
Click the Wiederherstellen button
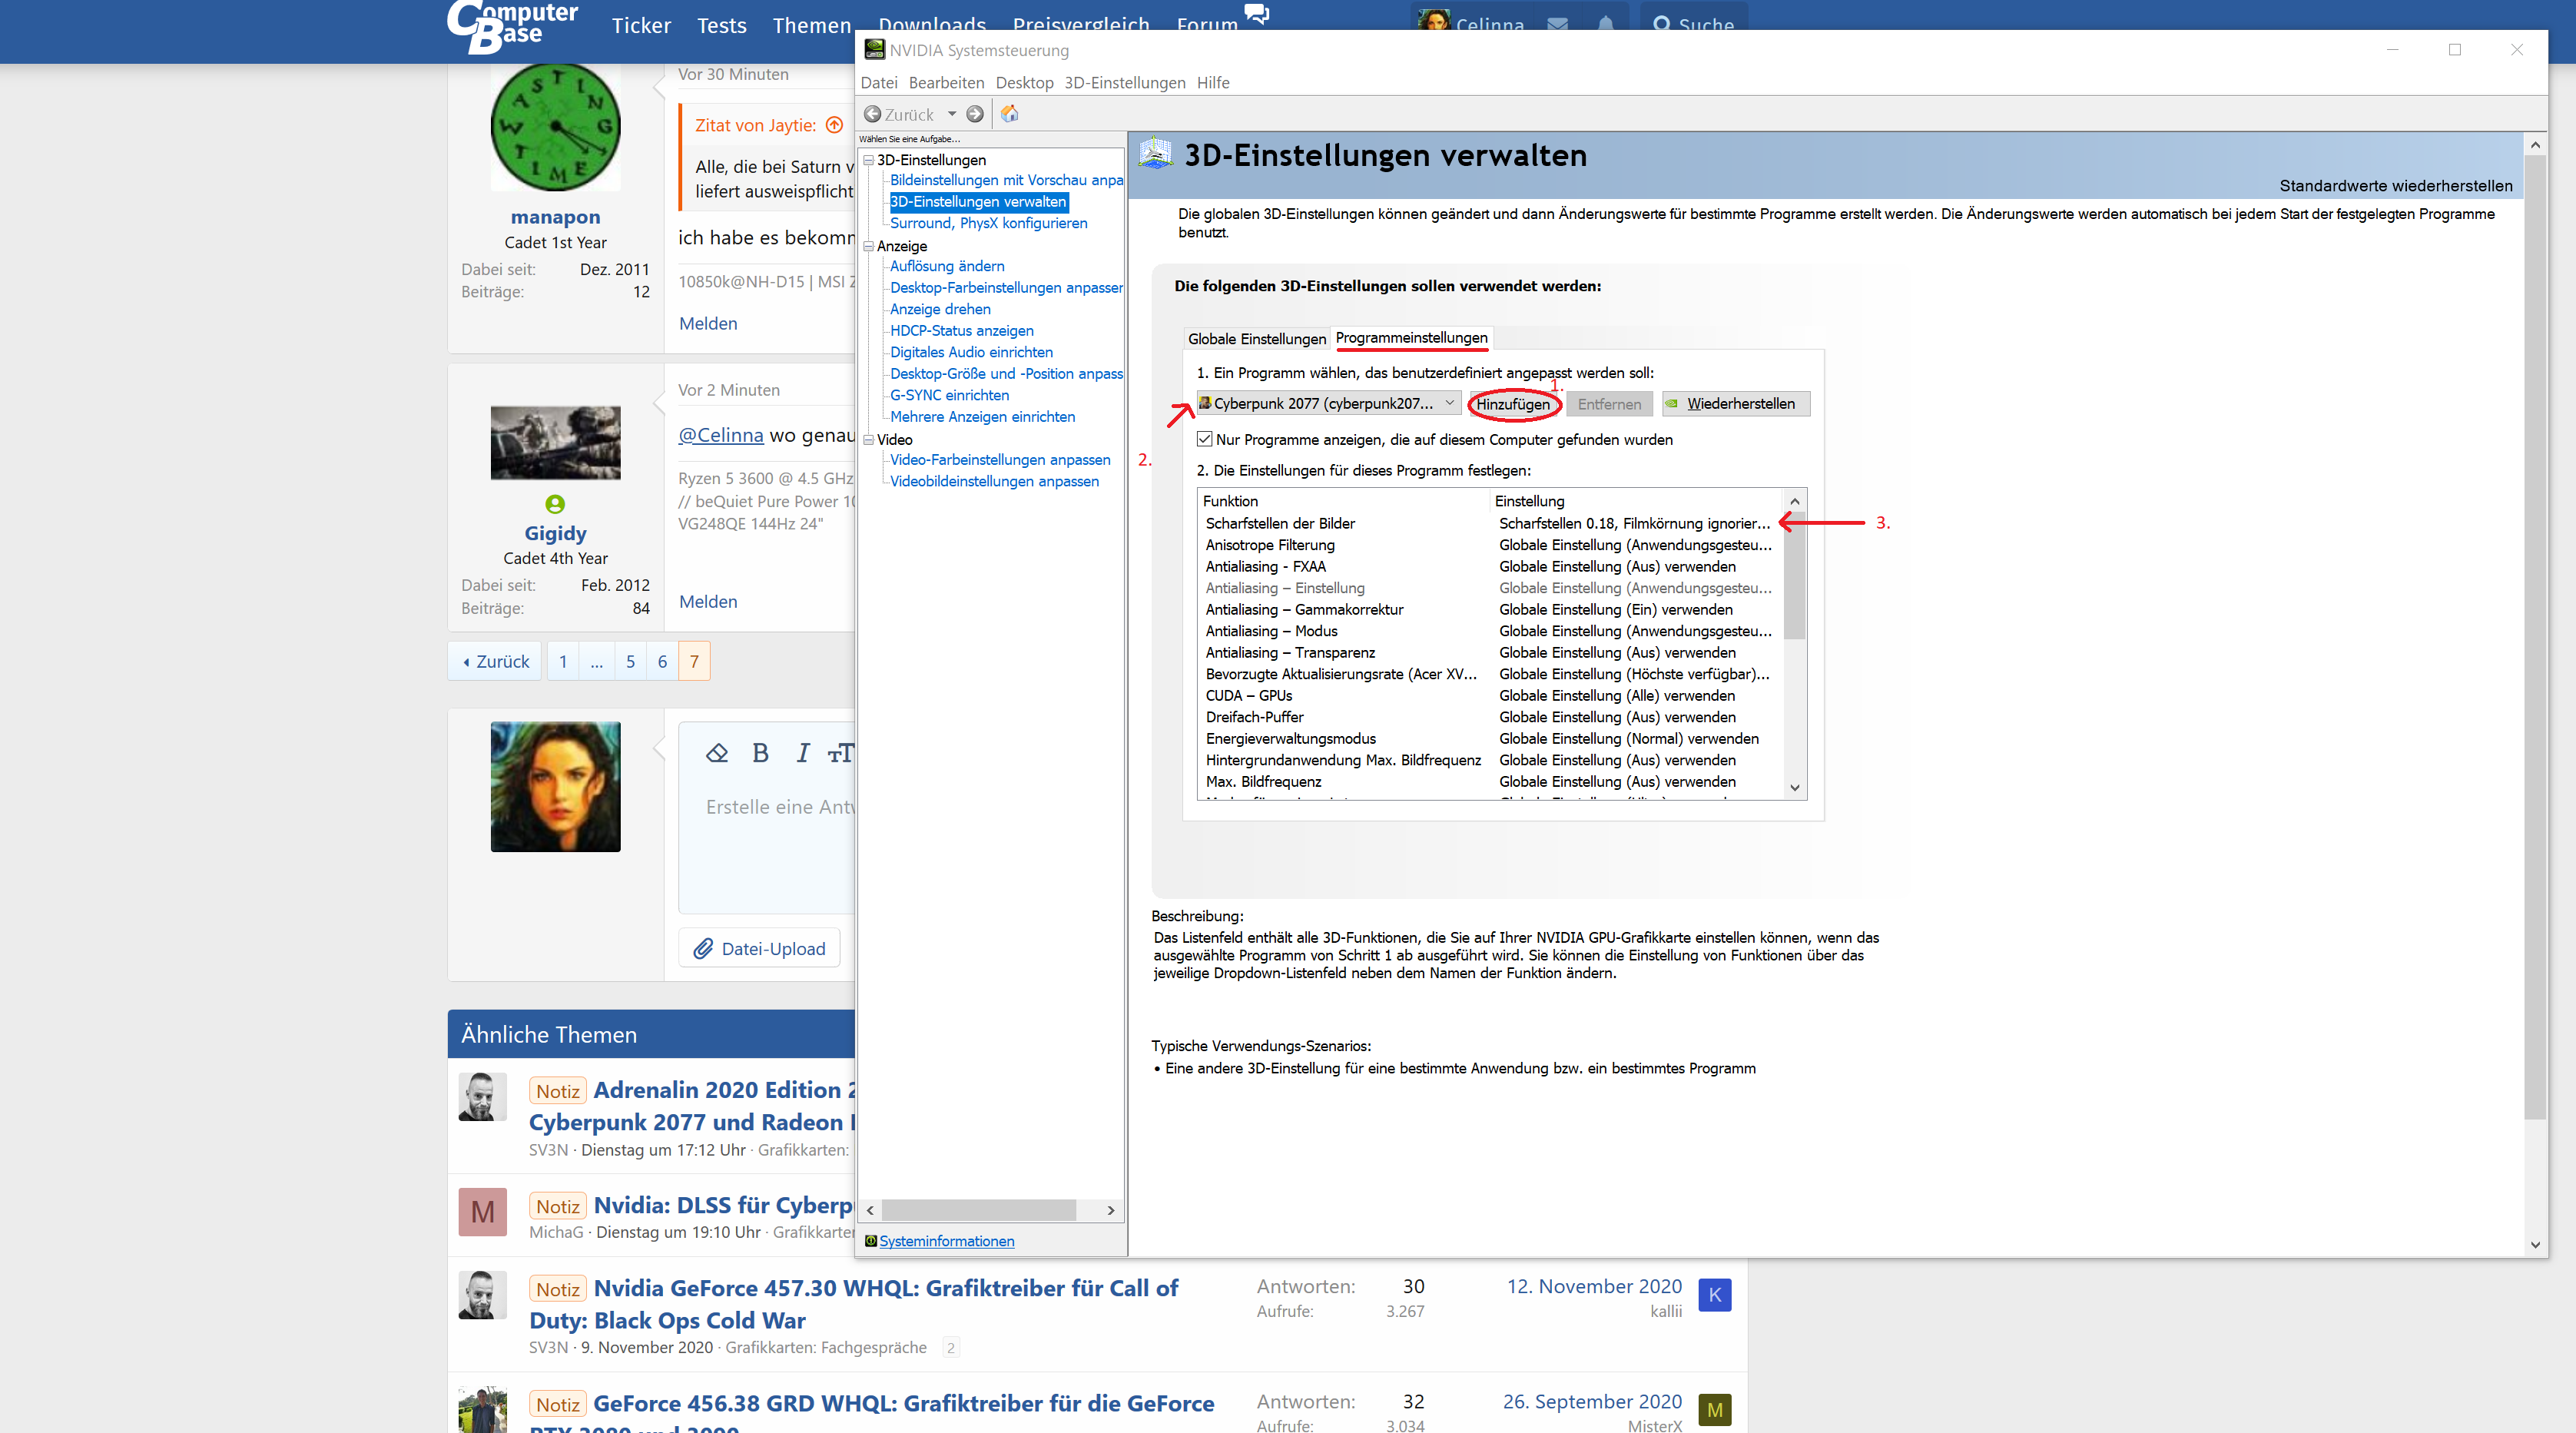[1738, 404]
